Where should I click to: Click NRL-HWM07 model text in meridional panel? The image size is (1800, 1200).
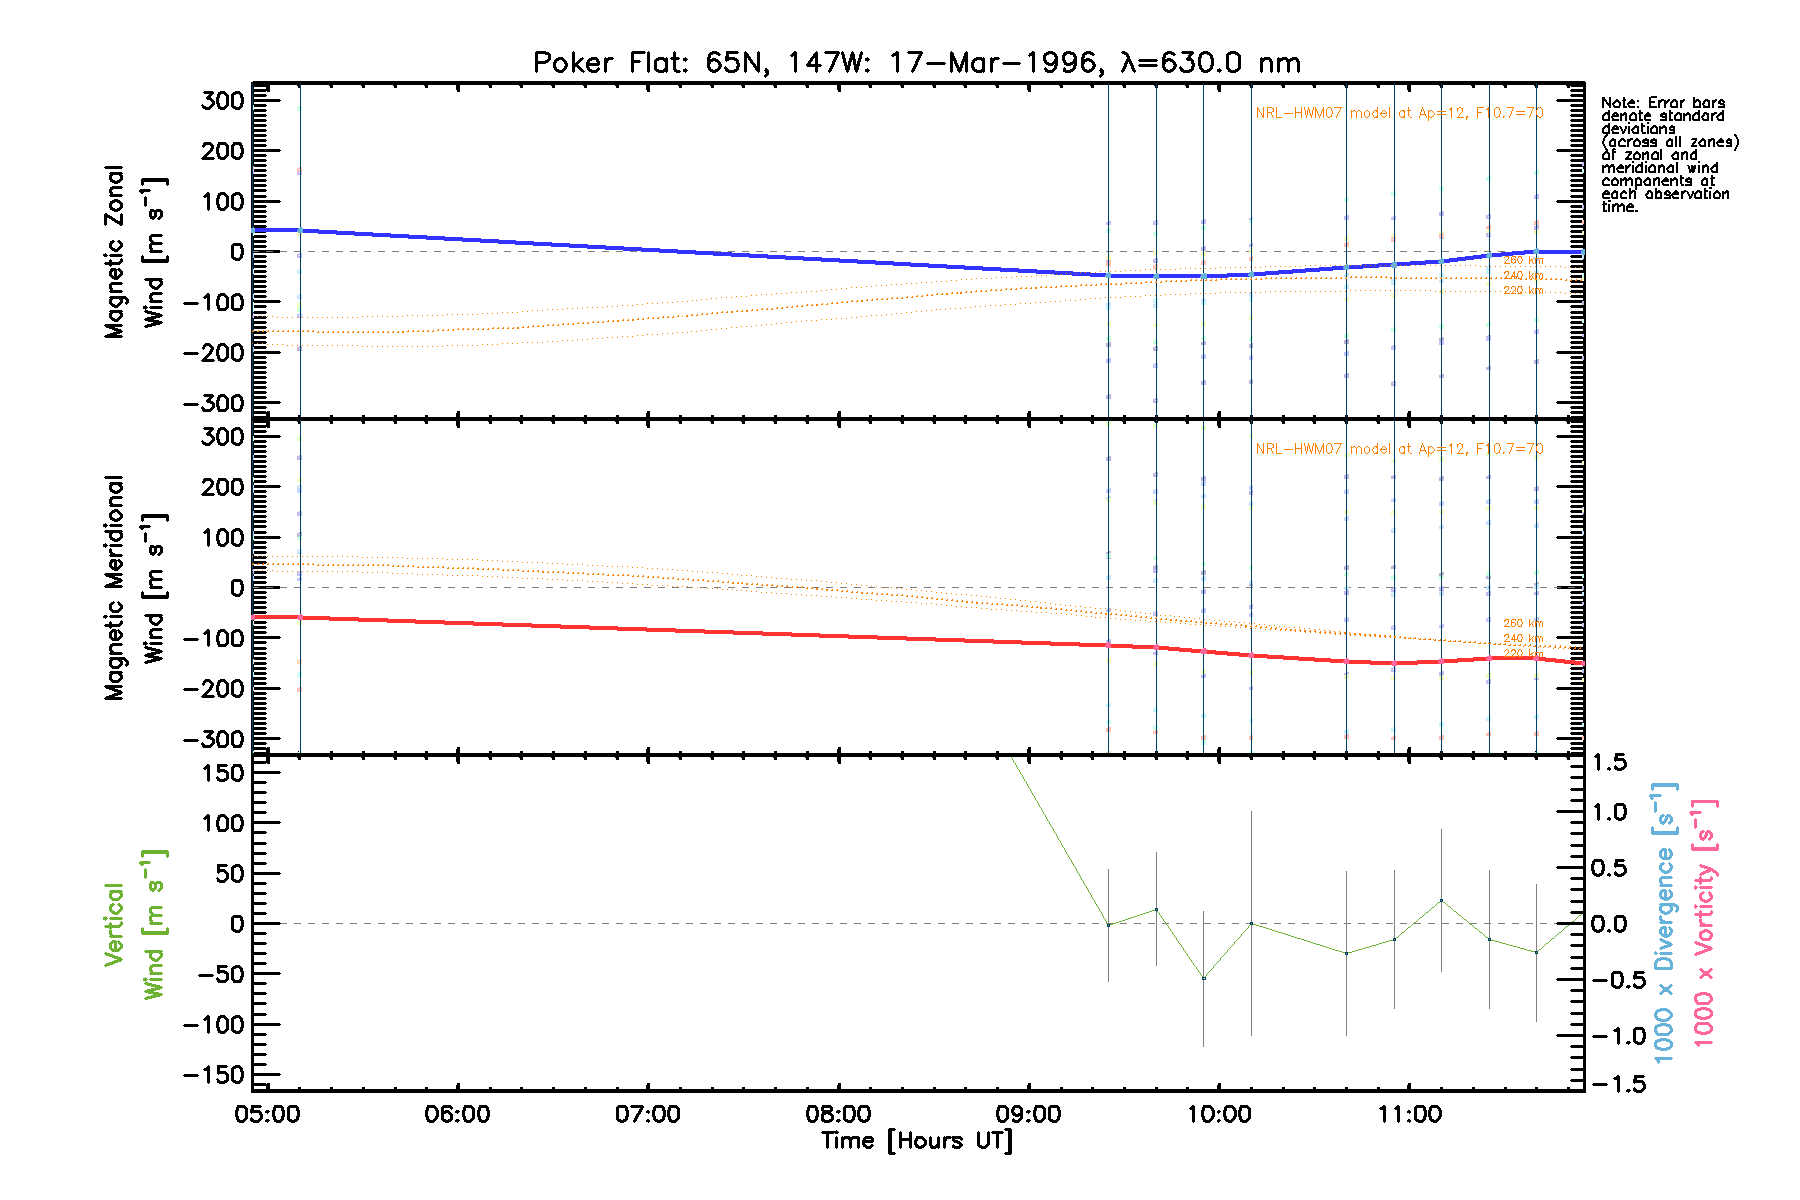click(1398, 449)
